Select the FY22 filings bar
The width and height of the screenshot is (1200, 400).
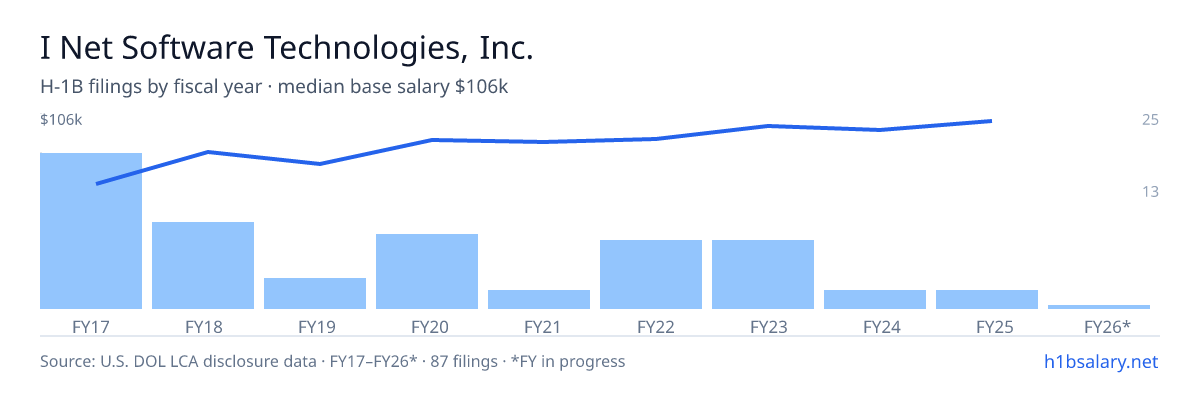tap(651, 274)
